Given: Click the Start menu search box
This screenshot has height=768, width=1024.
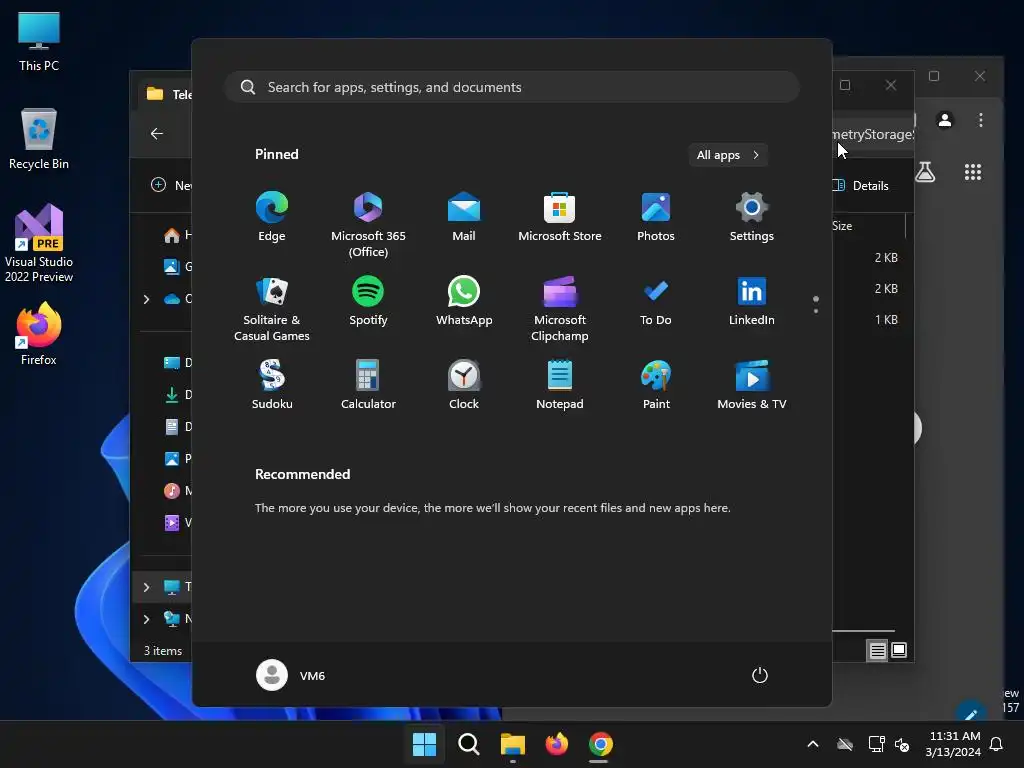Looking at the screenshot, I should pyautogui.click(x=512, y=87).
